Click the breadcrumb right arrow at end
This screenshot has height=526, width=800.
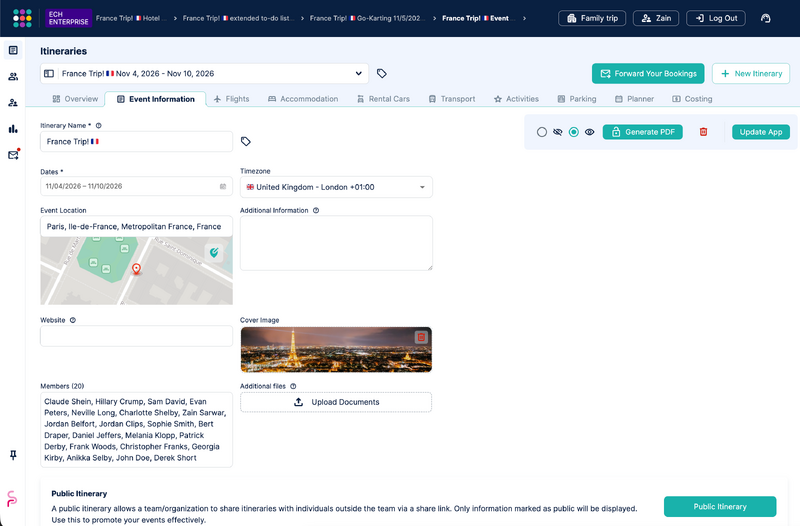tap(524, 18)
